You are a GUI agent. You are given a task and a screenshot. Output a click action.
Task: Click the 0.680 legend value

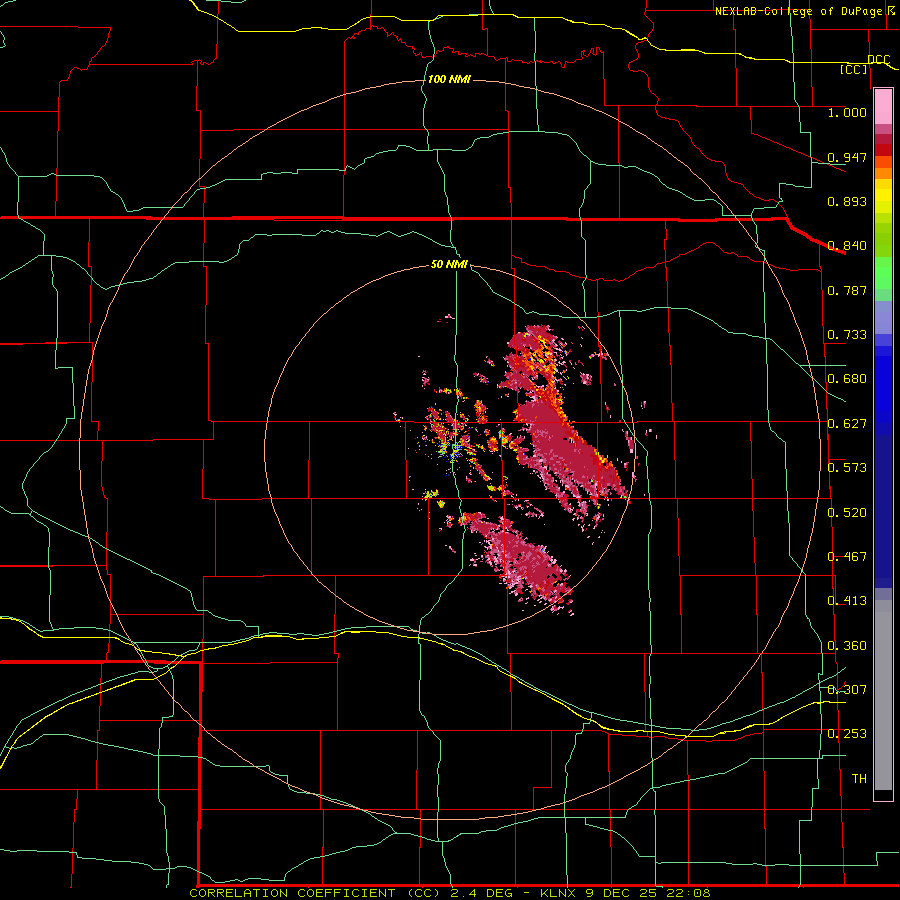click(847, 379)
